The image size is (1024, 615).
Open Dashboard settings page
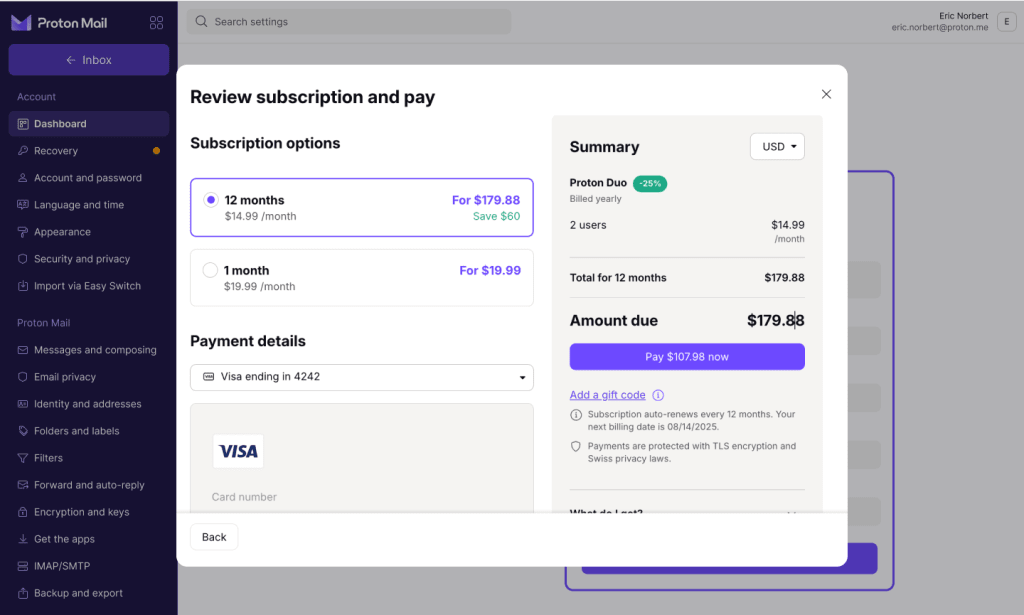89,124
